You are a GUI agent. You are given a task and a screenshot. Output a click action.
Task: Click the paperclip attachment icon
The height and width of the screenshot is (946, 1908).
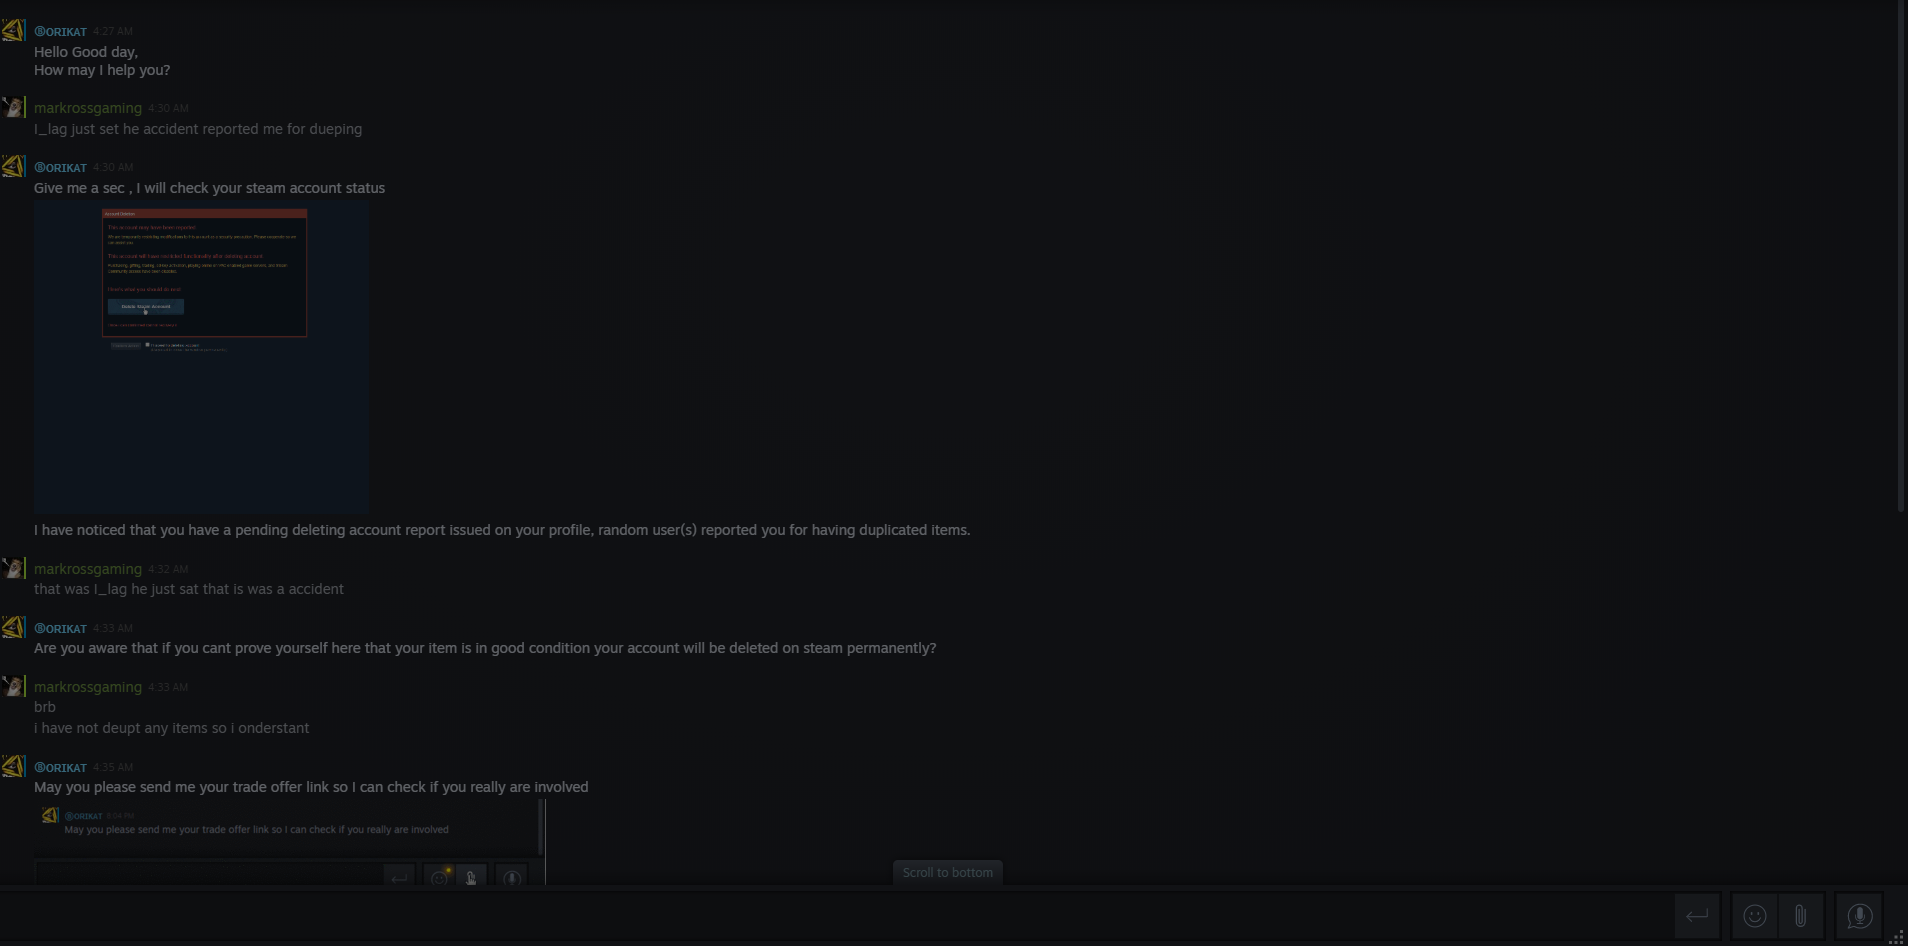(x=1800, y=916)
